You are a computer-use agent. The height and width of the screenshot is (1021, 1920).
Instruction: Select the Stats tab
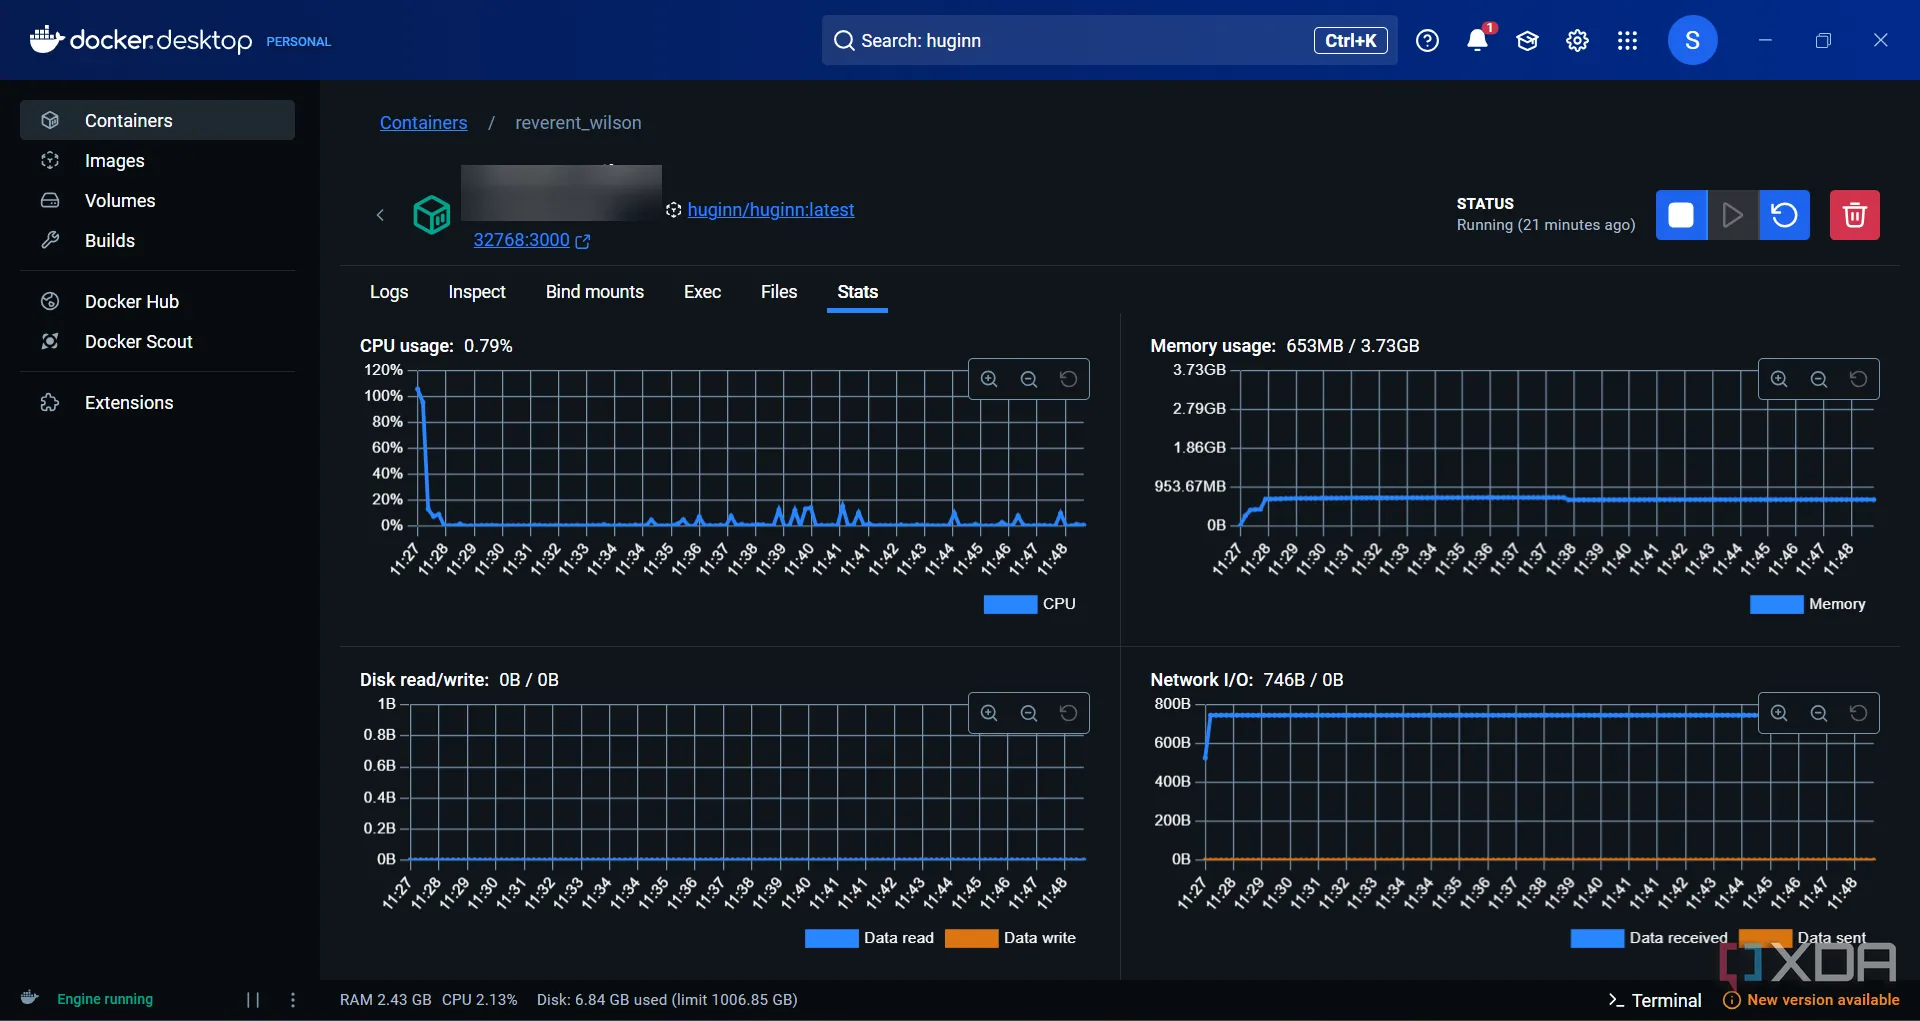[858, 292]
